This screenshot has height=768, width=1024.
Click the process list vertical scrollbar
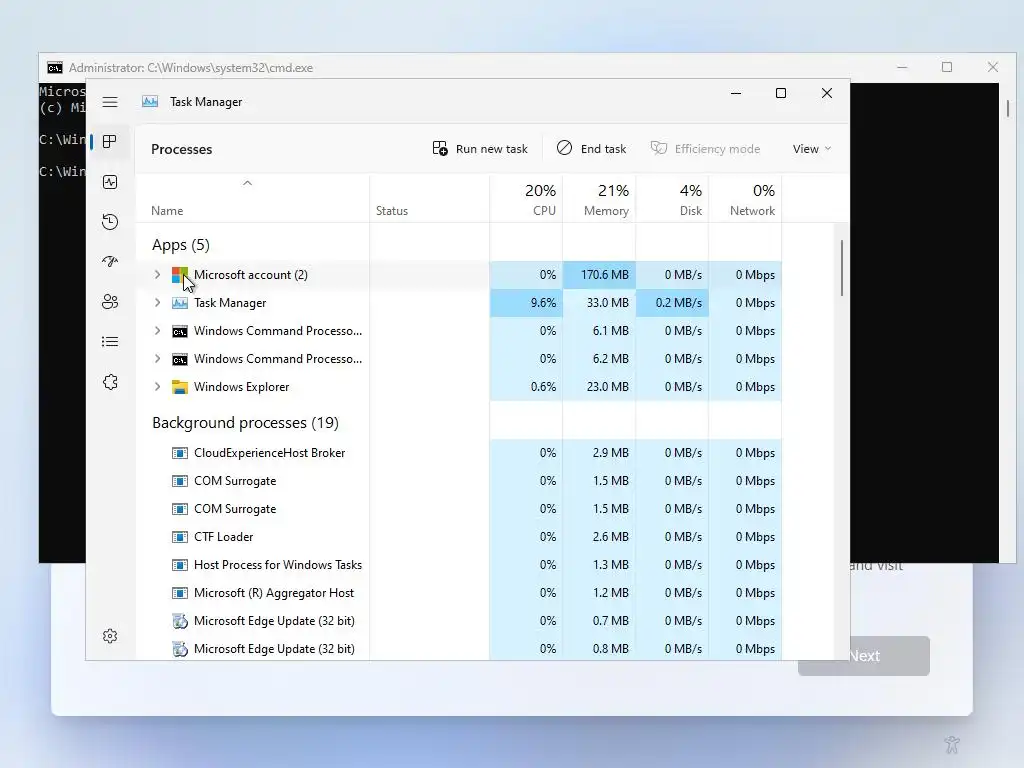pyautogui.click(x=841, y=268)
